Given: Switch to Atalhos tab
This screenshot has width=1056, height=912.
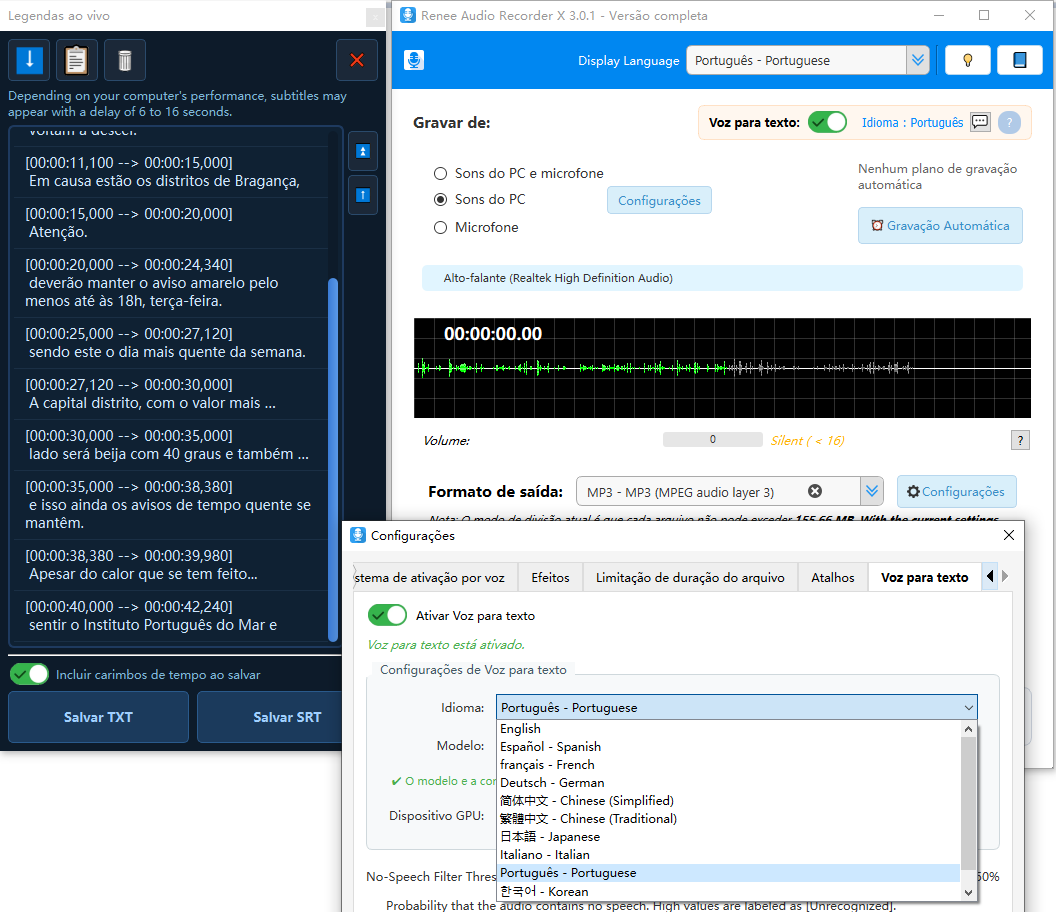Looking at the screenshot, I should coord(832,577).
